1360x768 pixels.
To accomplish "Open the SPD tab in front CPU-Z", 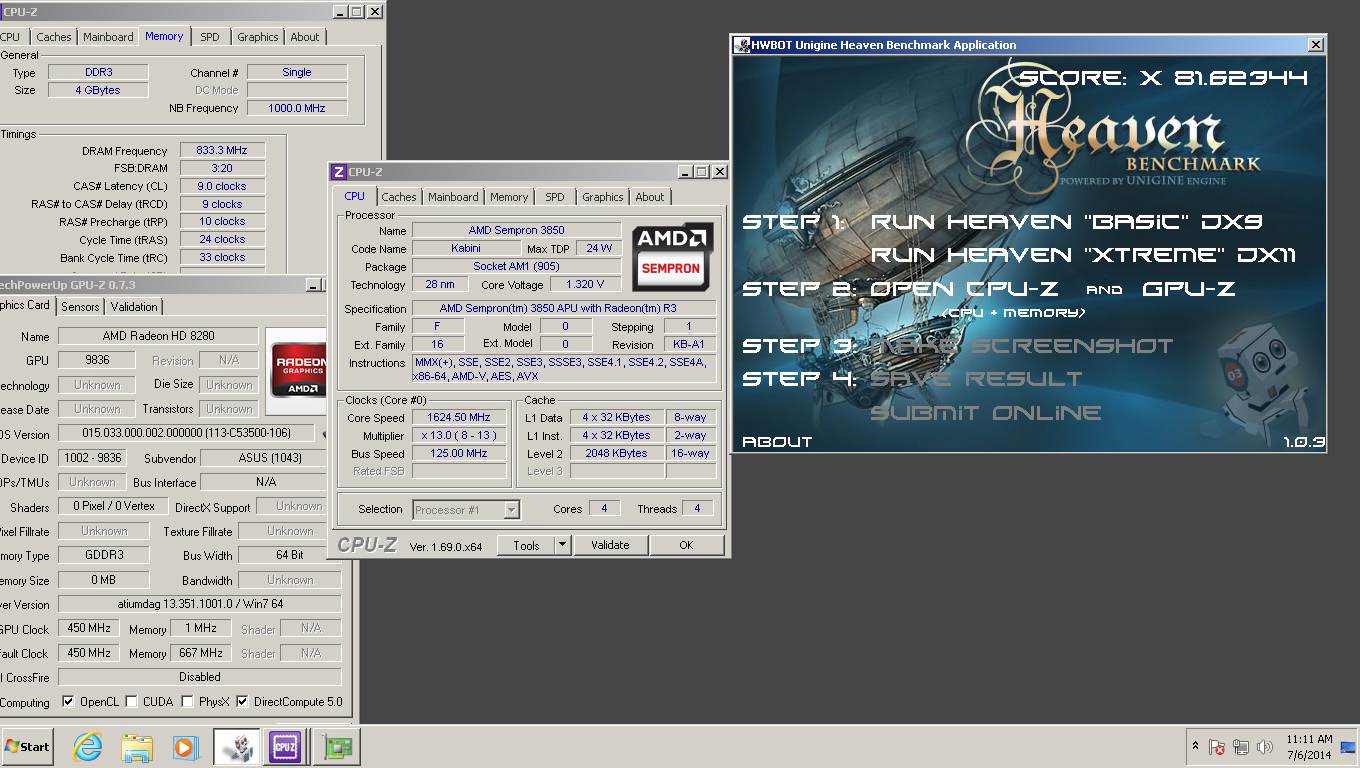I will click(555, 197).
